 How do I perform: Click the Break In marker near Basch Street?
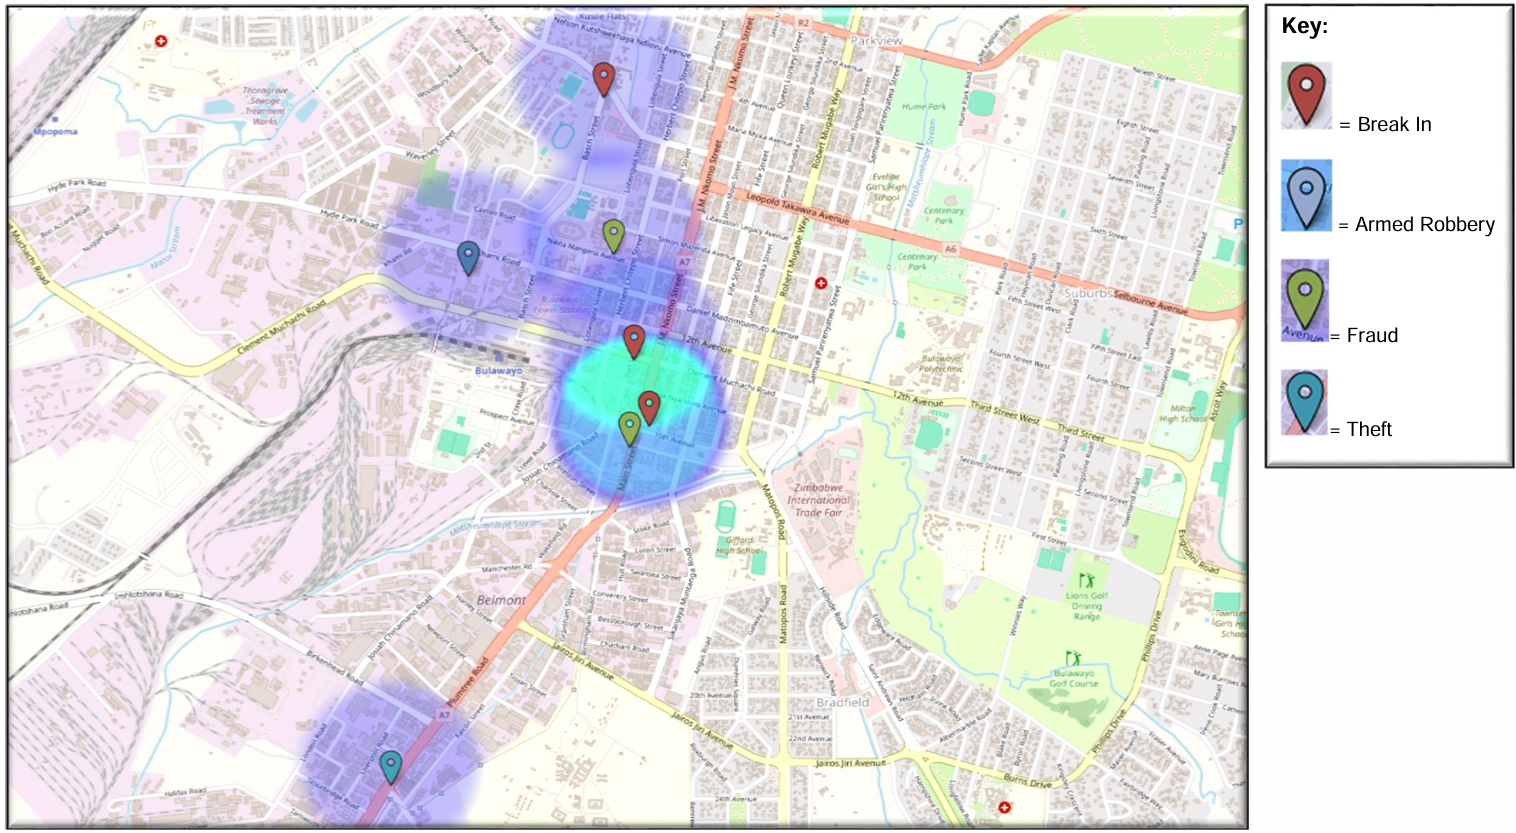[x=603, y=77]
